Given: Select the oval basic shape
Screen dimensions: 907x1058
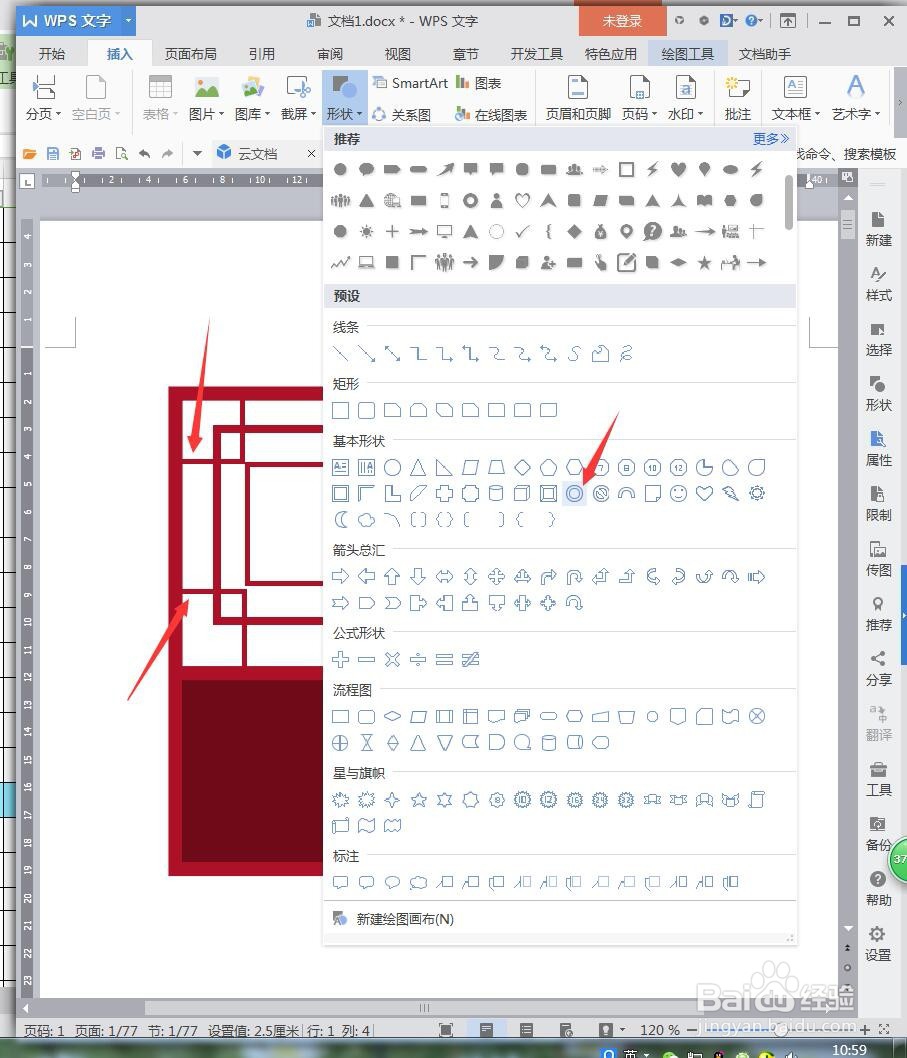Looking at the screenshot, I should coord(392,467).
